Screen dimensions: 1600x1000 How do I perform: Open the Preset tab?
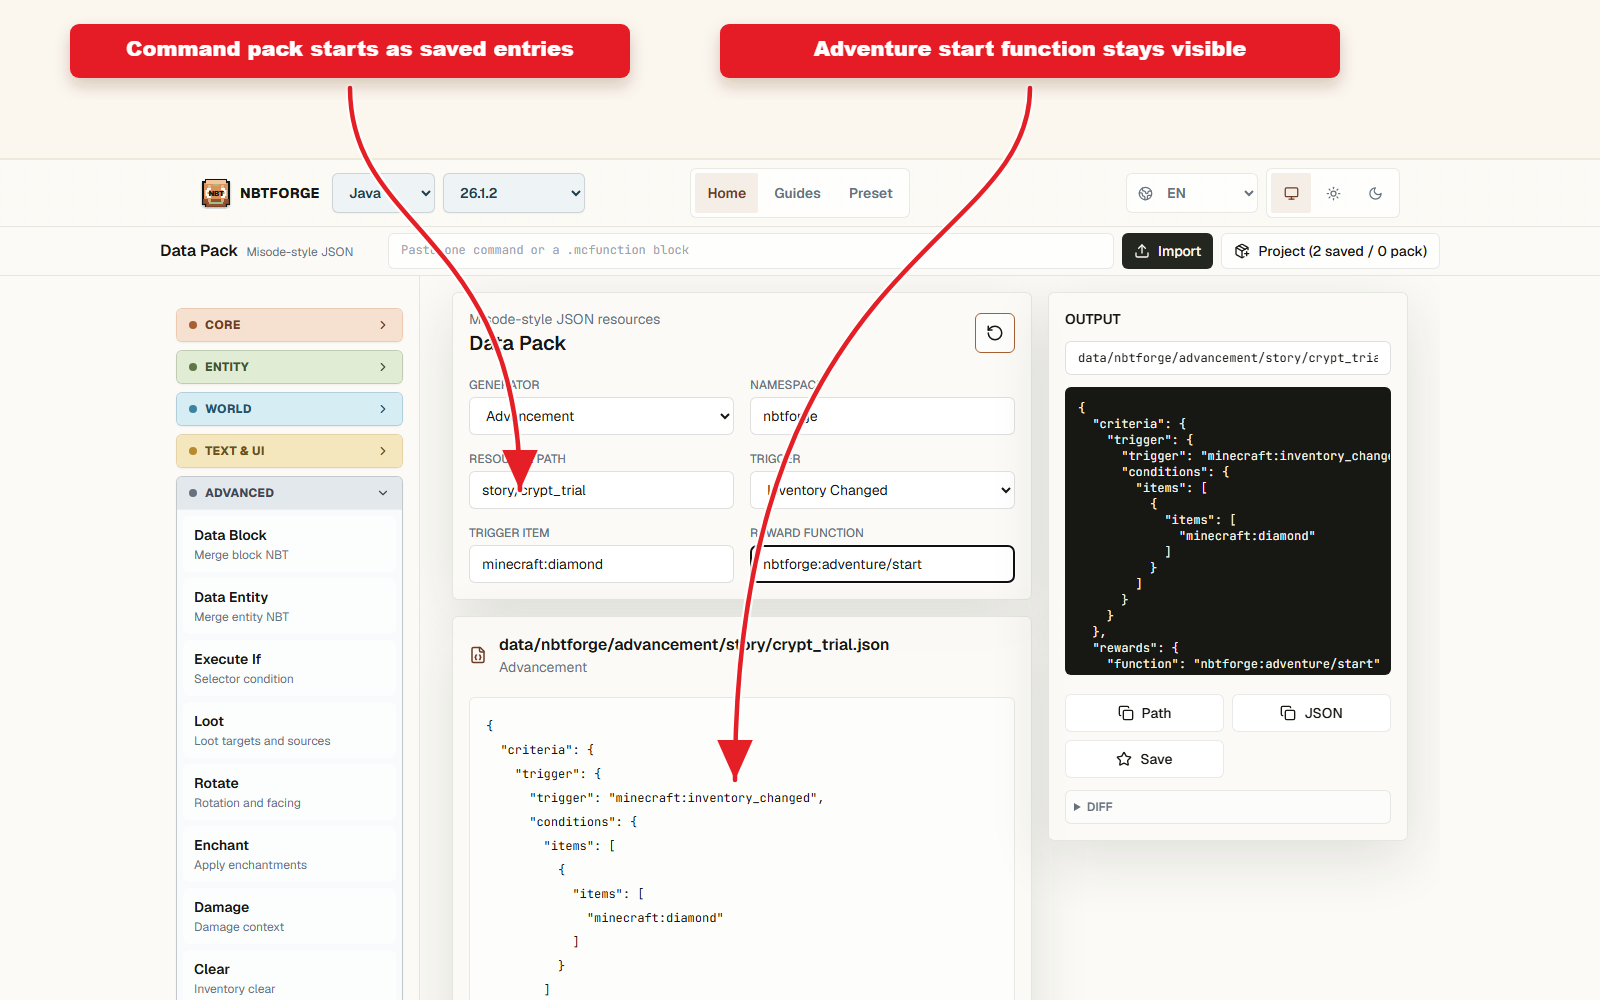(871, 193)
